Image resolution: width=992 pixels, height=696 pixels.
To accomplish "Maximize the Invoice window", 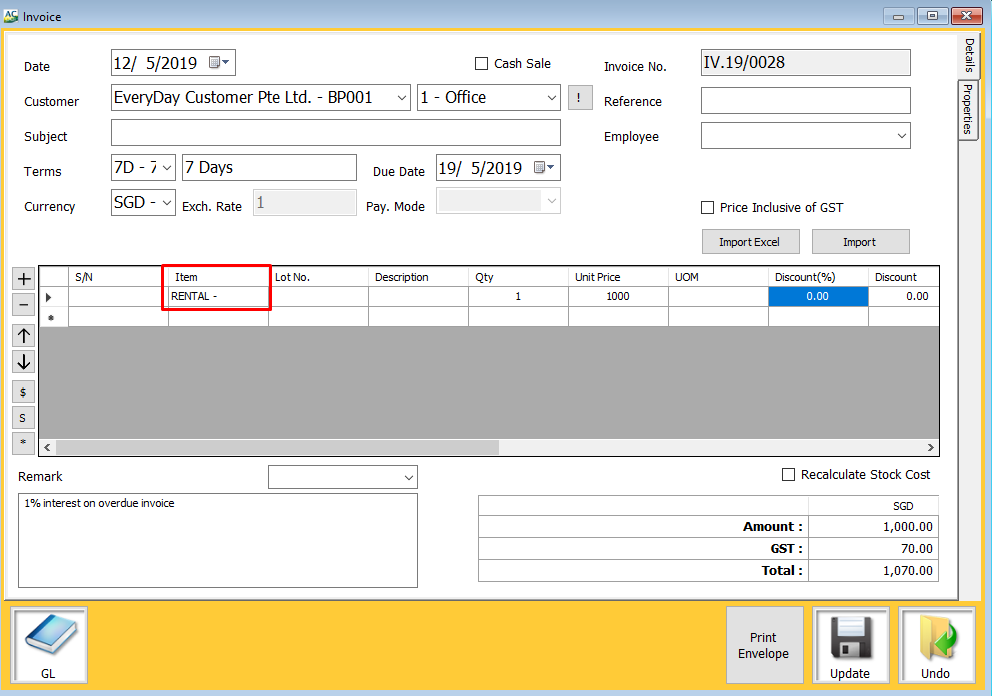I will (933, 16).
